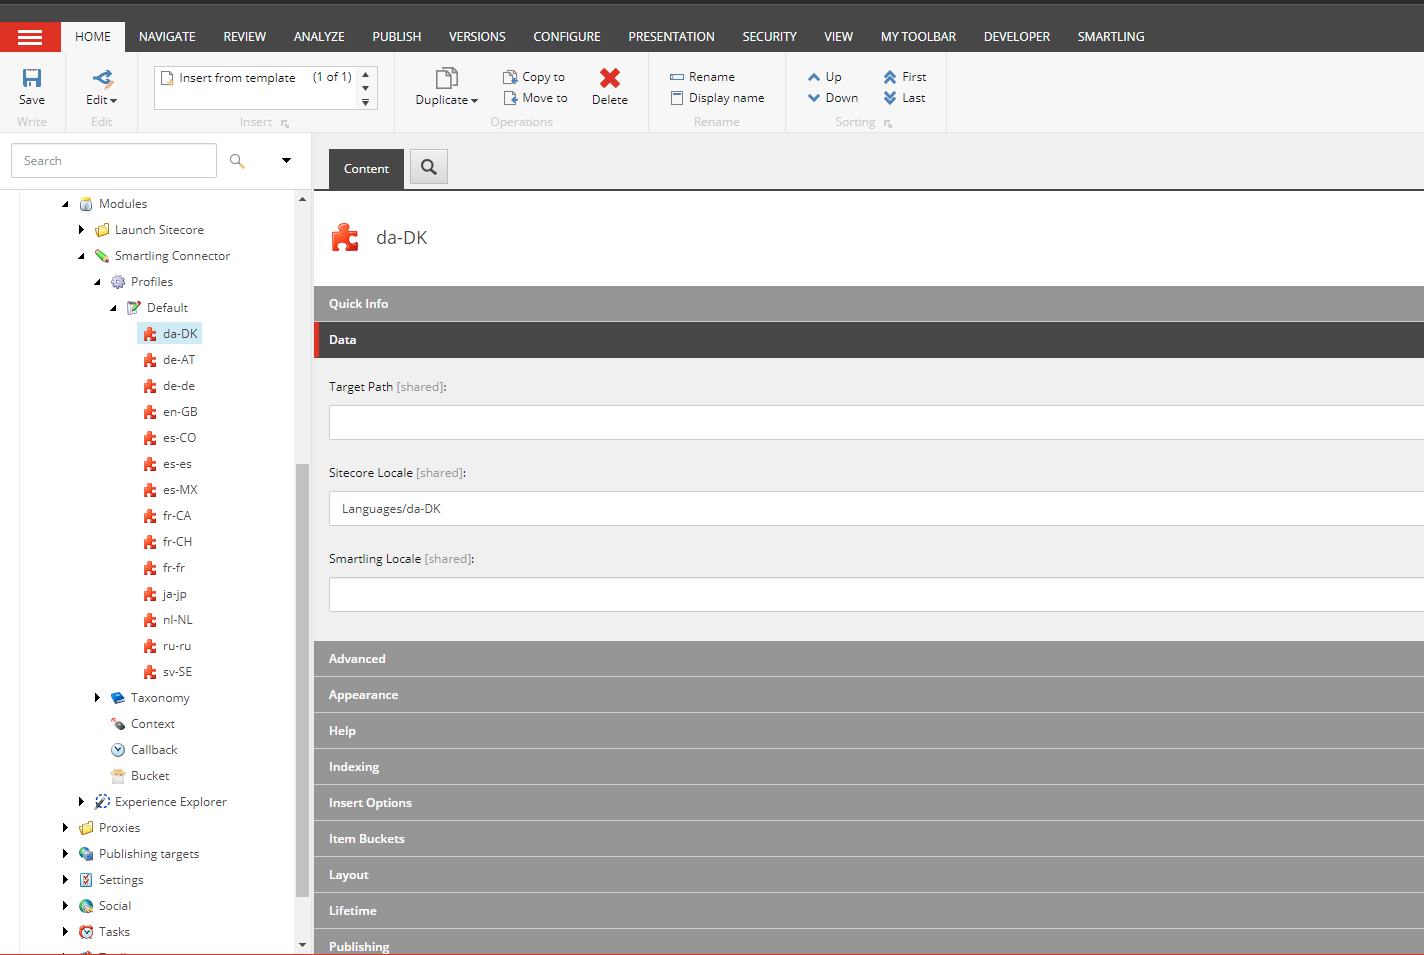Click the Save icon
This screenshot has height=955, width=1424.
[x=32, y=78]
